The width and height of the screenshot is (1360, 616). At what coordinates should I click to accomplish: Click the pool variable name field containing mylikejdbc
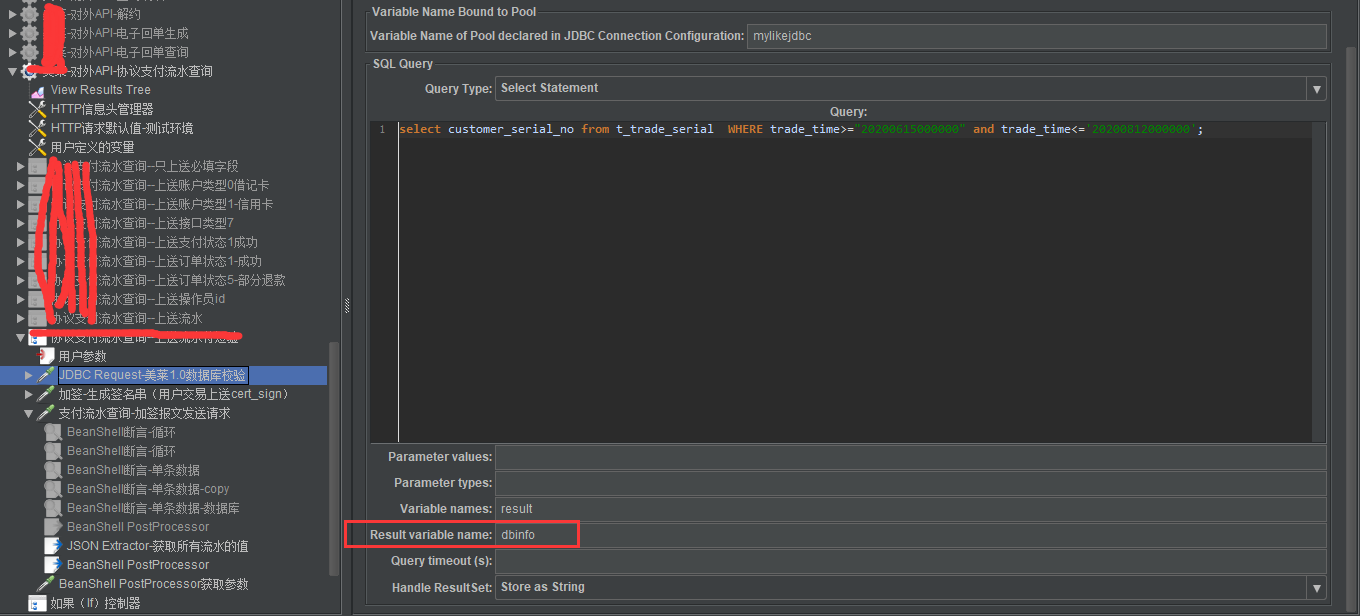point(1036,36)
